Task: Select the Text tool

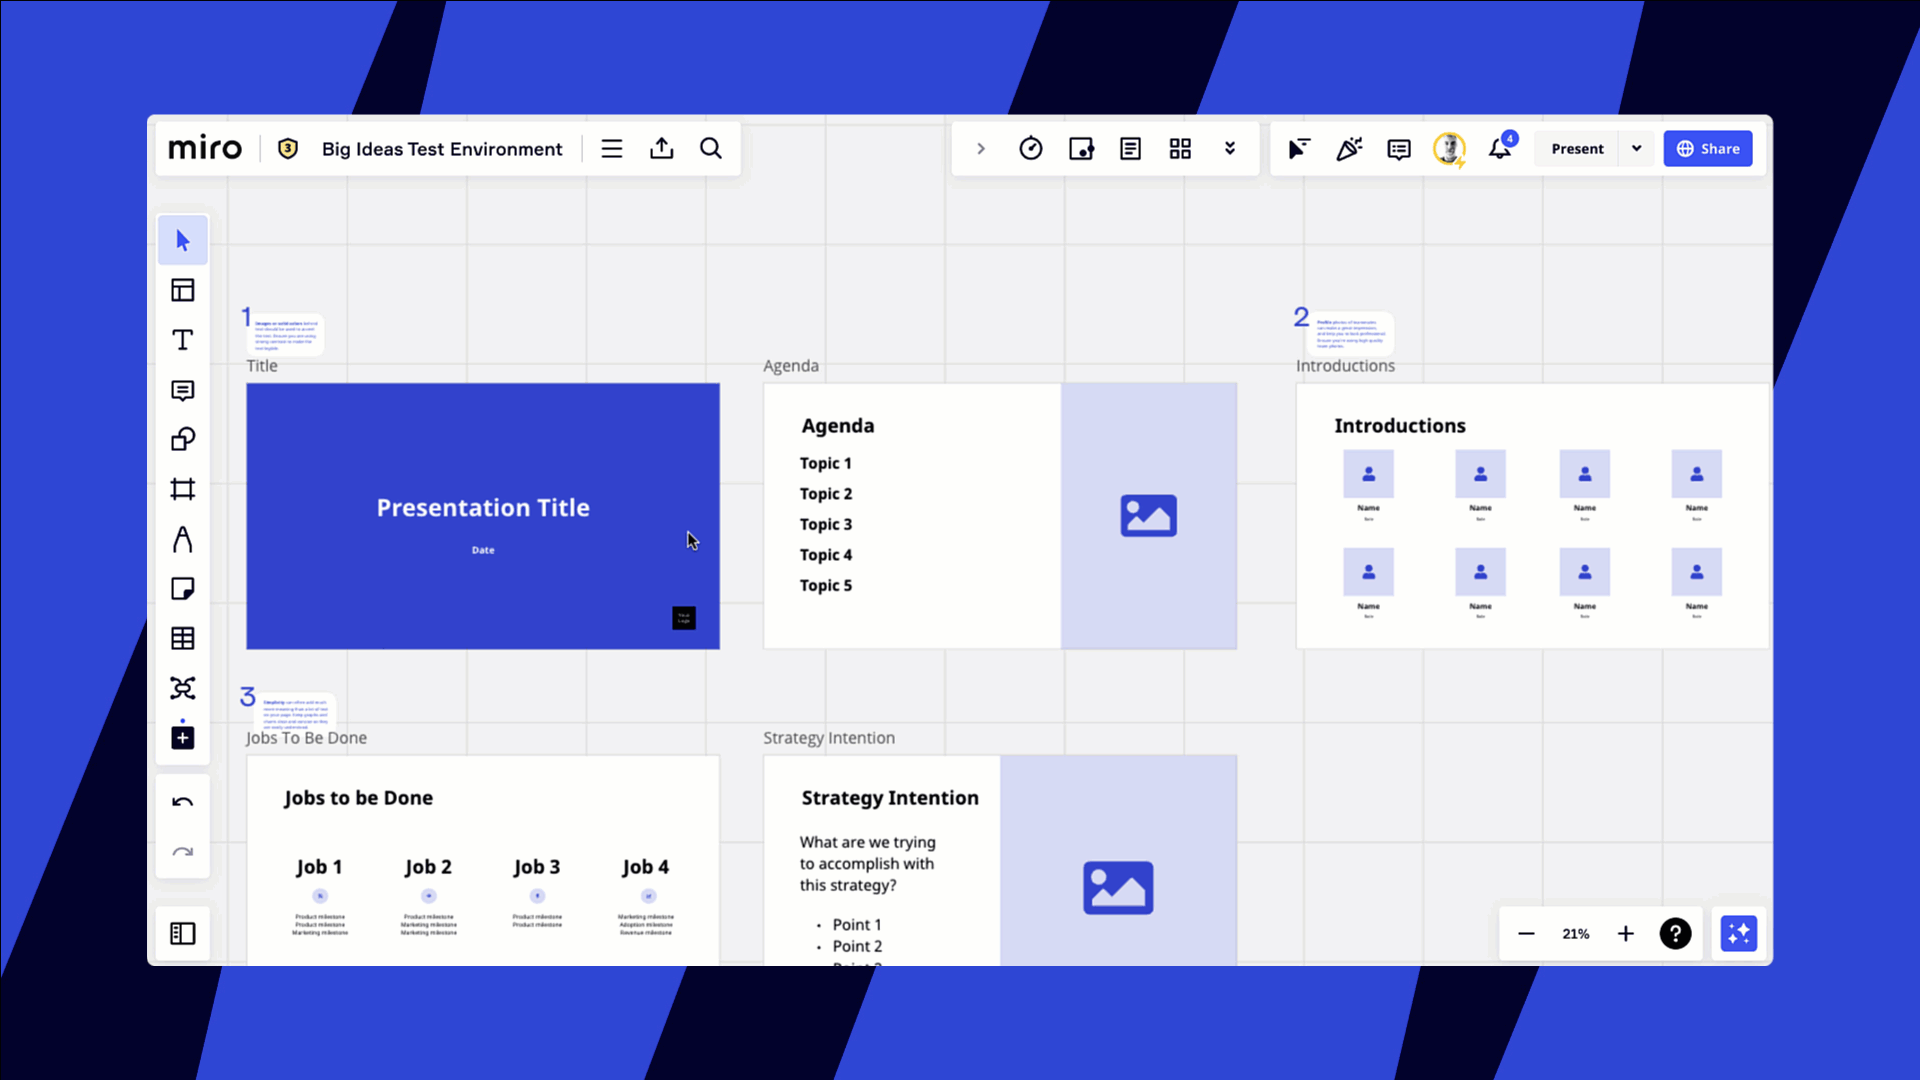Action: [182, 340]
